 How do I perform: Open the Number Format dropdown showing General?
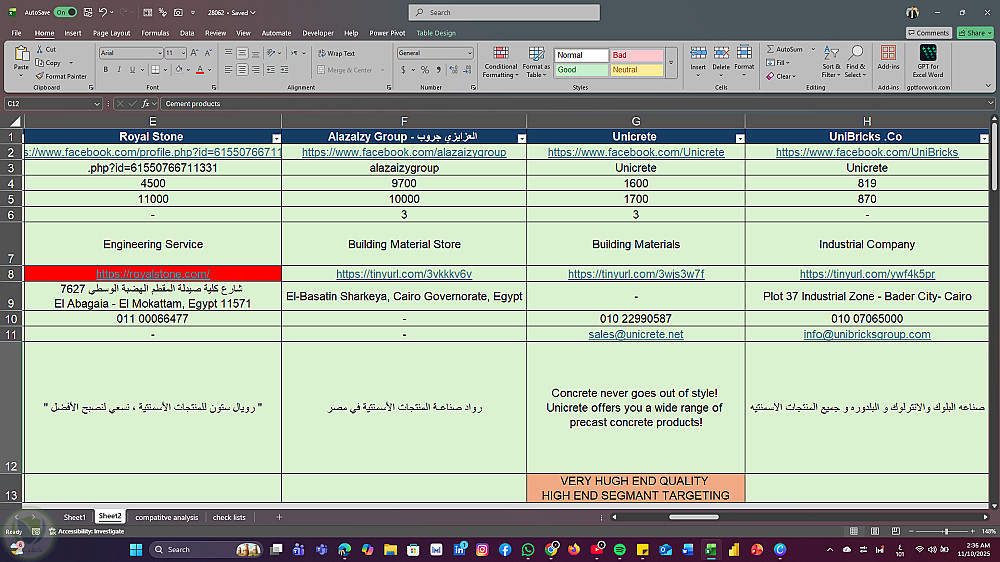coord(470,54)
